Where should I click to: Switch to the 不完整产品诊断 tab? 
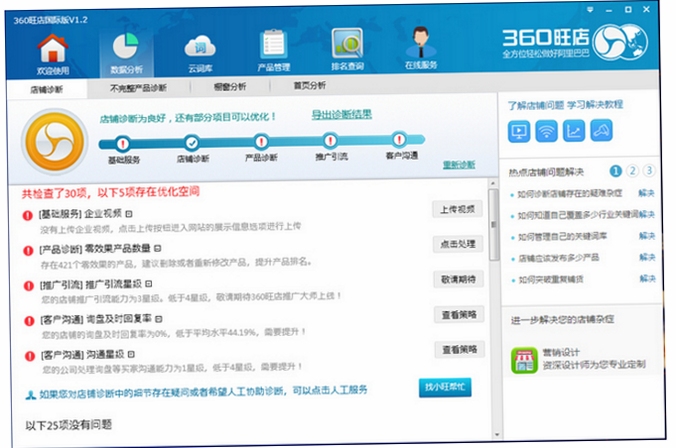[x=138, y=88]
